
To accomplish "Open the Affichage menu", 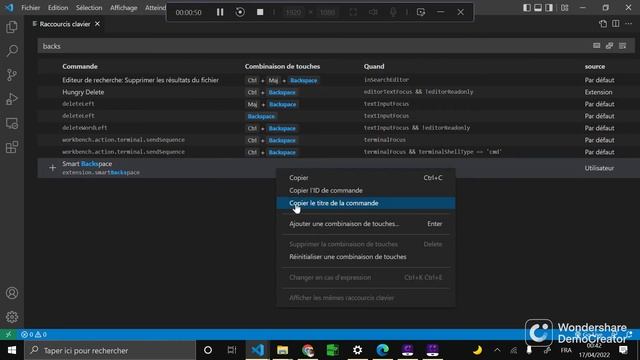I will 124,8.
